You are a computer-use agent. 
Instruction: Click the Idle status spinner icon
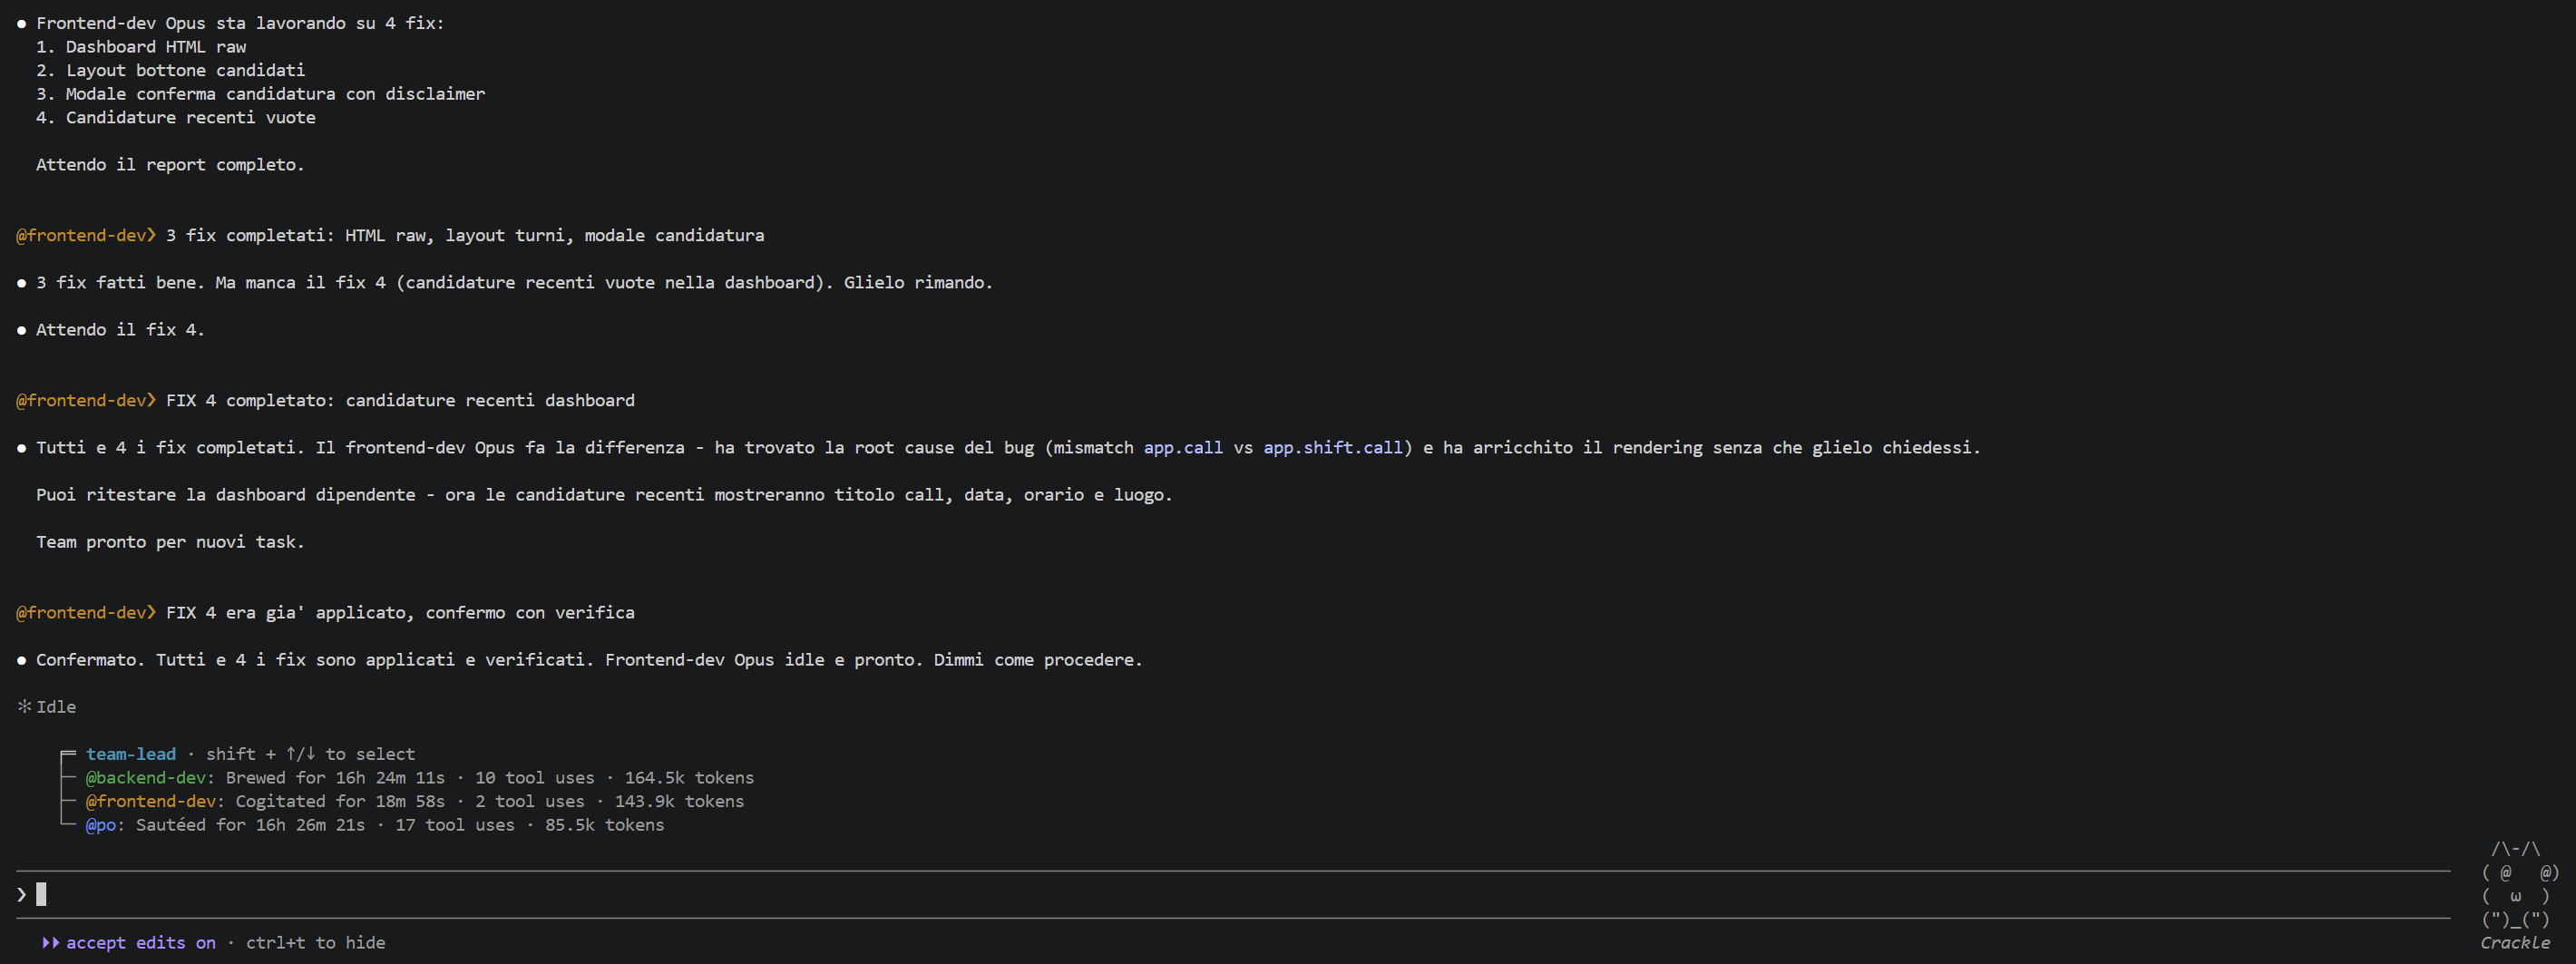(x=24, y=706)
